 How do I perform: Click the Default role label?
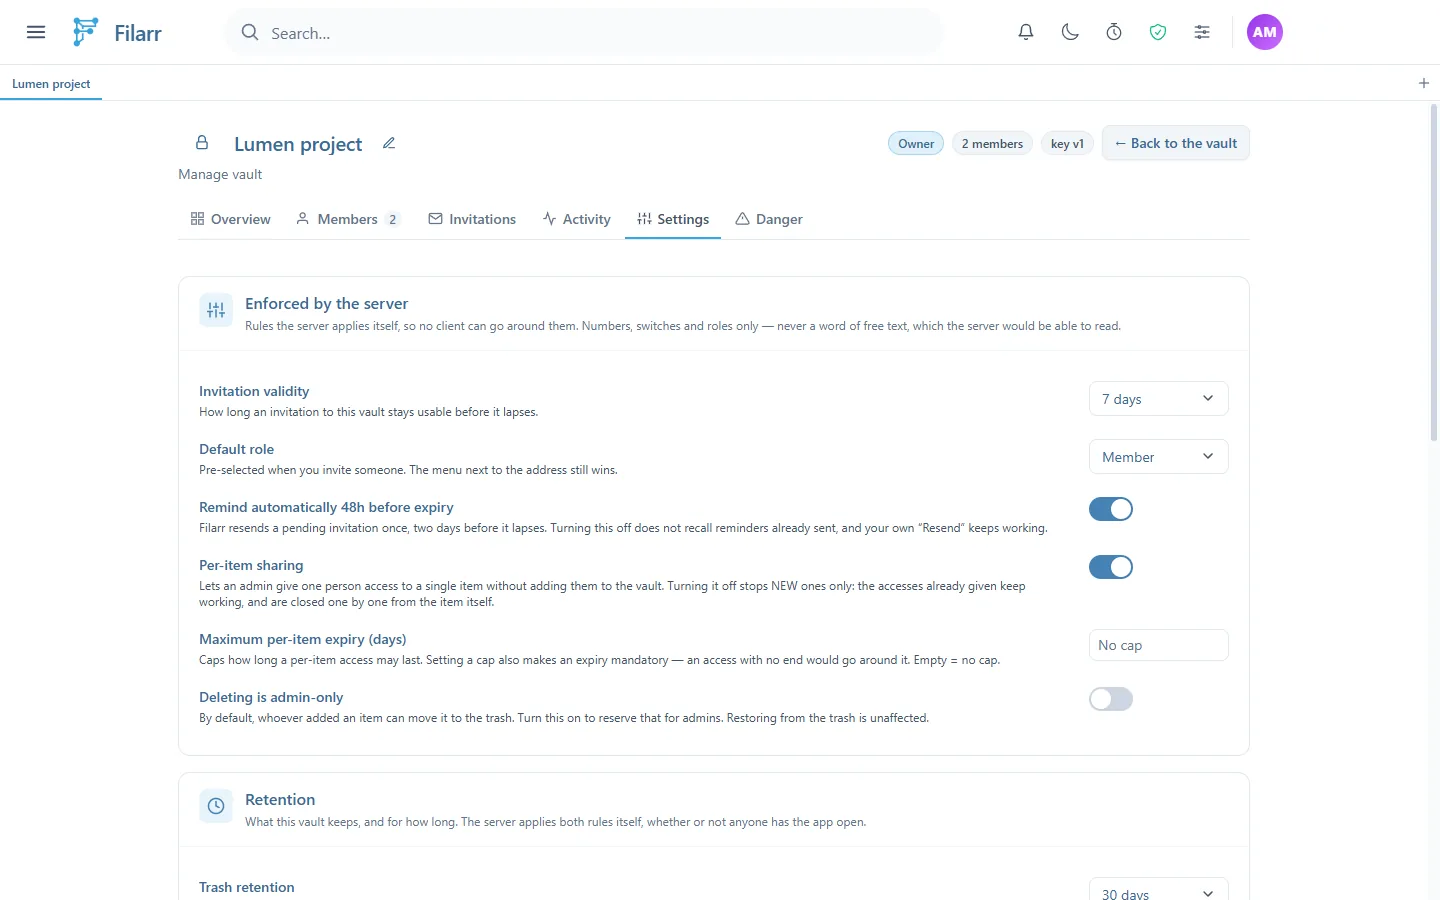pos(236,449)
